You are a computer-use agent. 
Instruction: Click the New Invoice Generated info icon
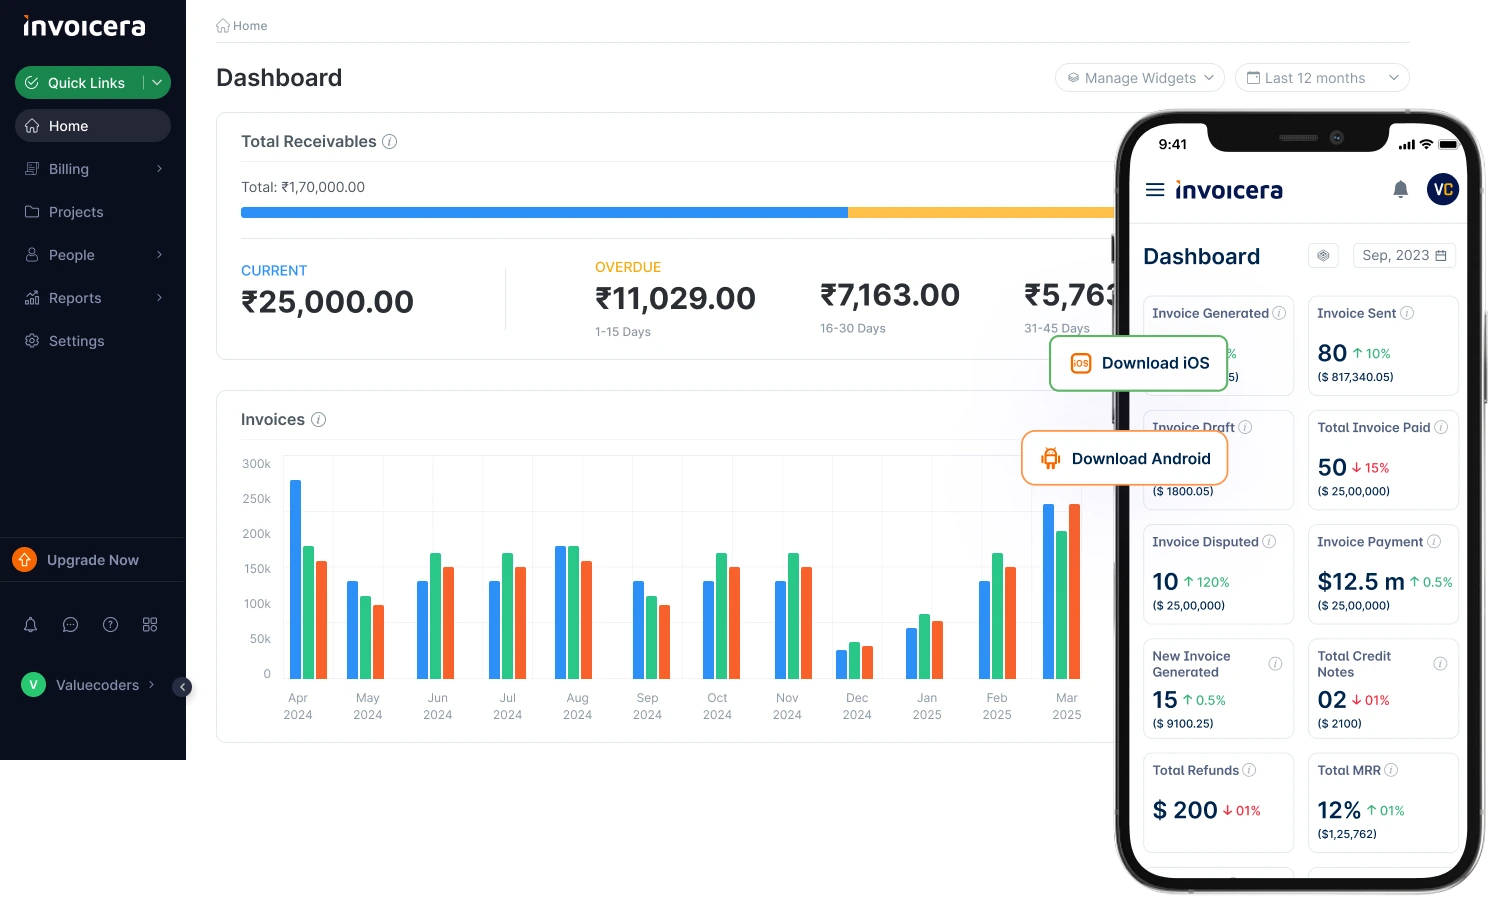1276,664
